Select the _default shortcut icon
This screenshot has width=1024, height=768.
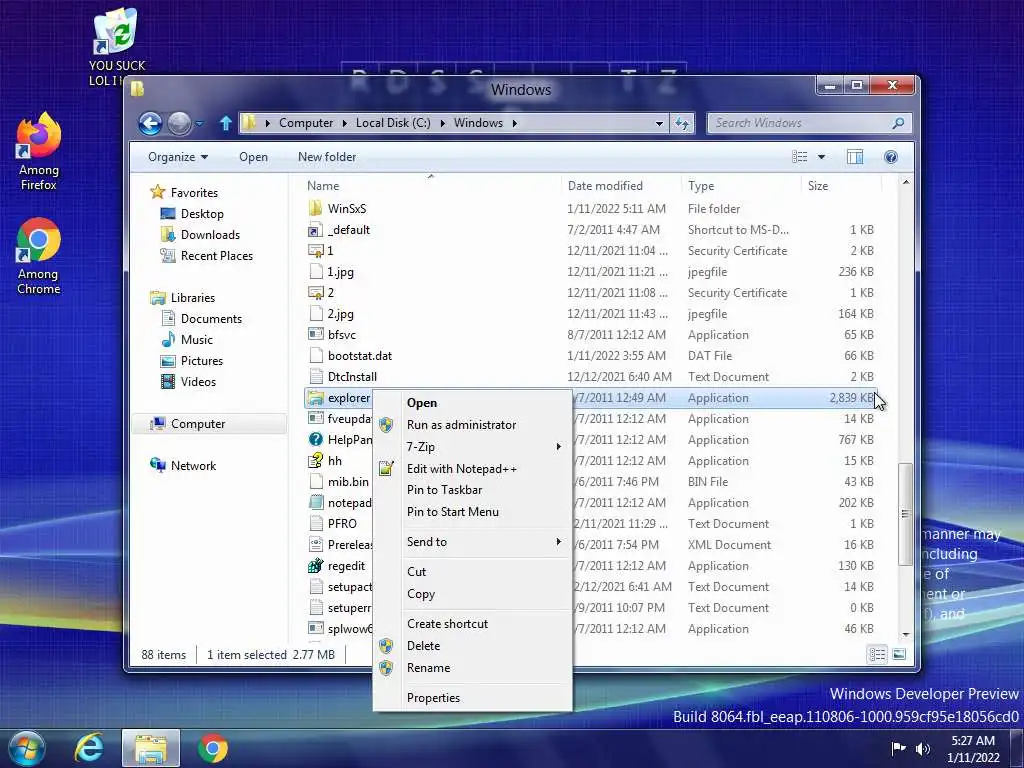pyautogui.click(x=315, y=229)
